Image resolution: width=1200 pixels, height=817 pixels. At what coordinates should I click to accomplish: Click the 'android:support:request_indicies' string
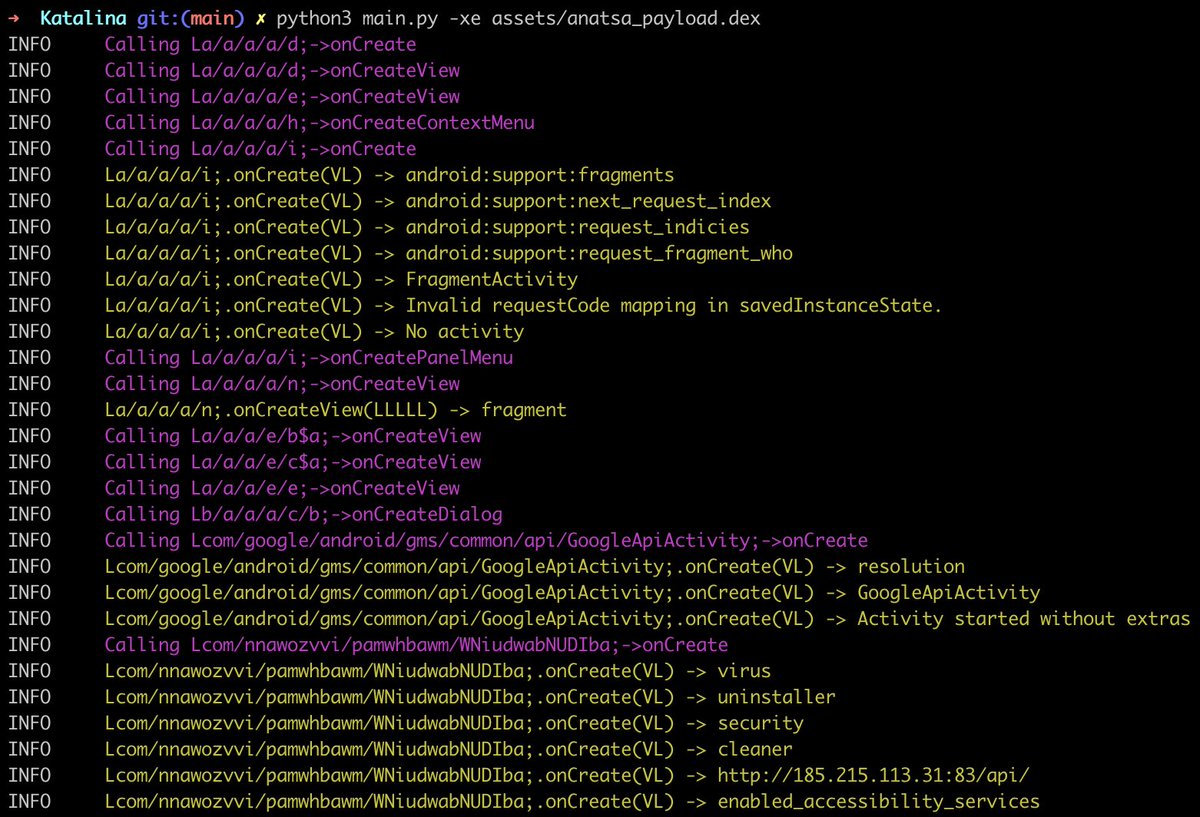577,227
